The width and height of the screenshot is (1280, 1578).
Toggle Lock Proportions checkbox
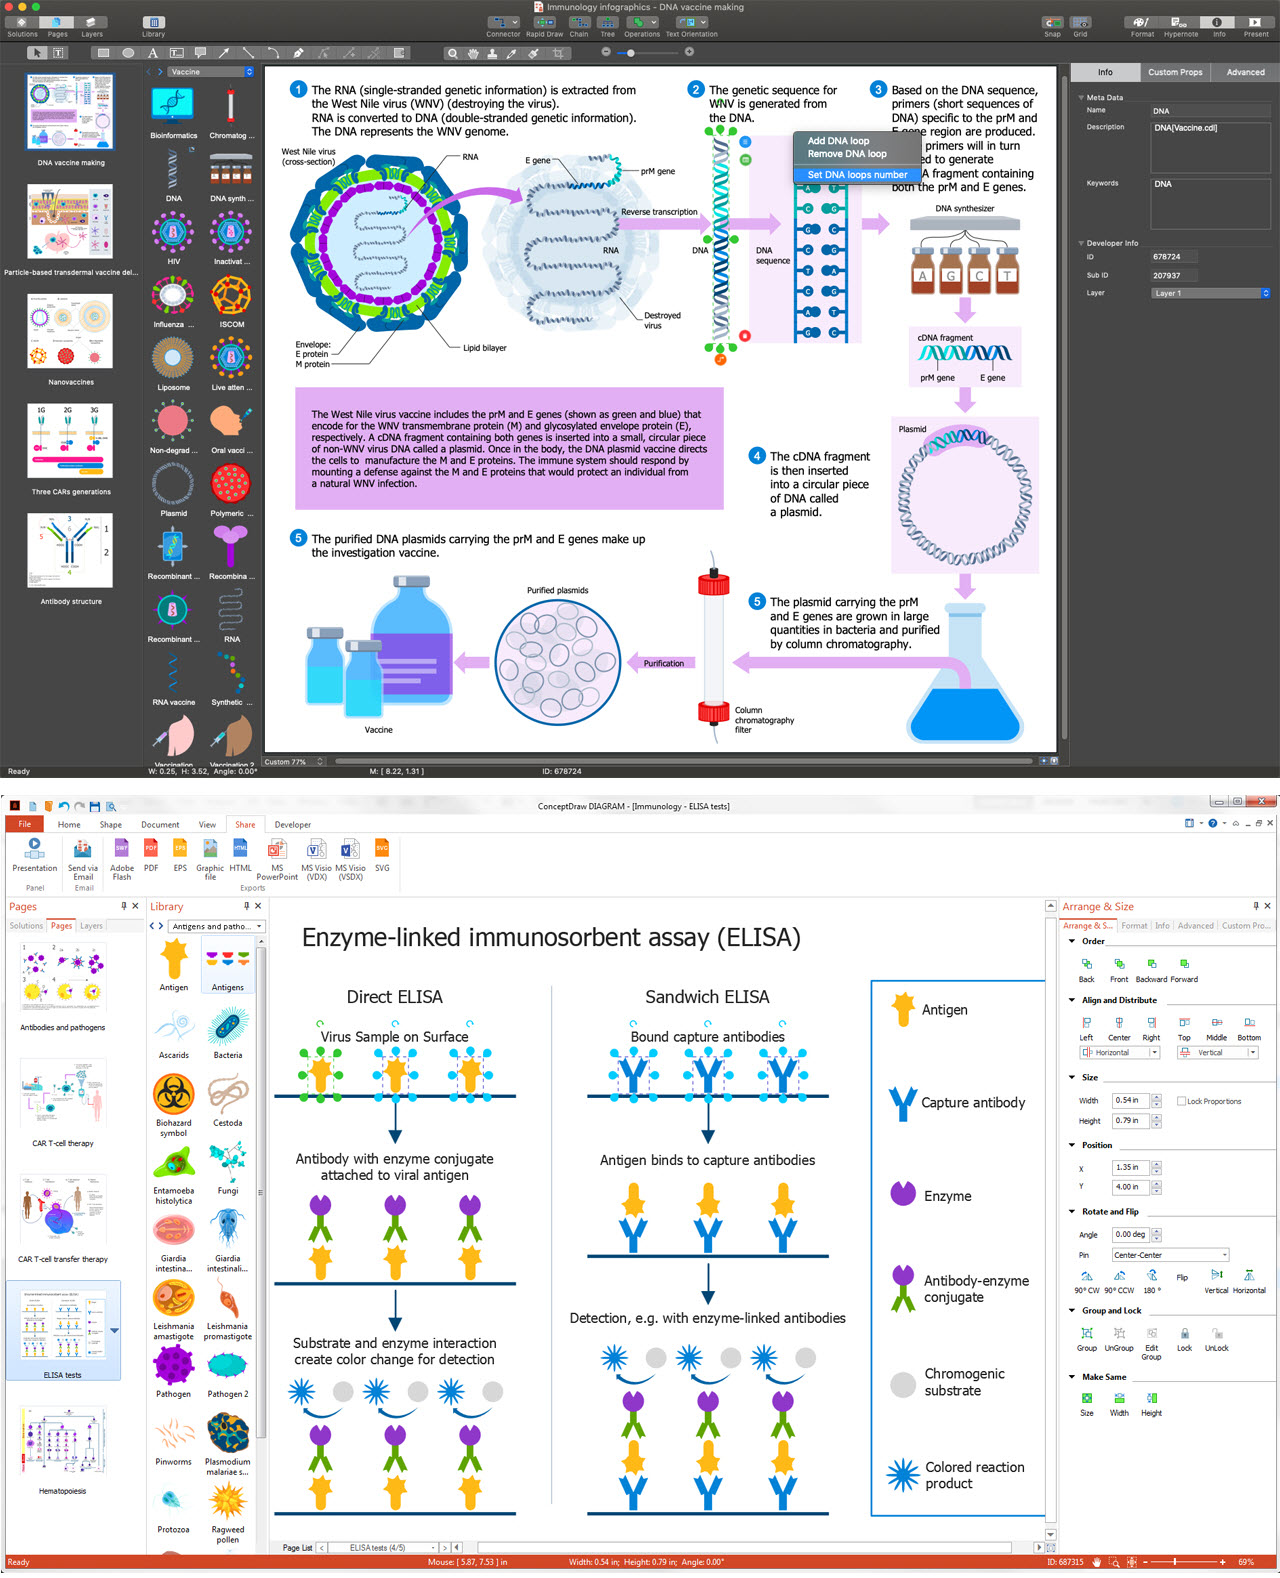coord(1181,1101)
